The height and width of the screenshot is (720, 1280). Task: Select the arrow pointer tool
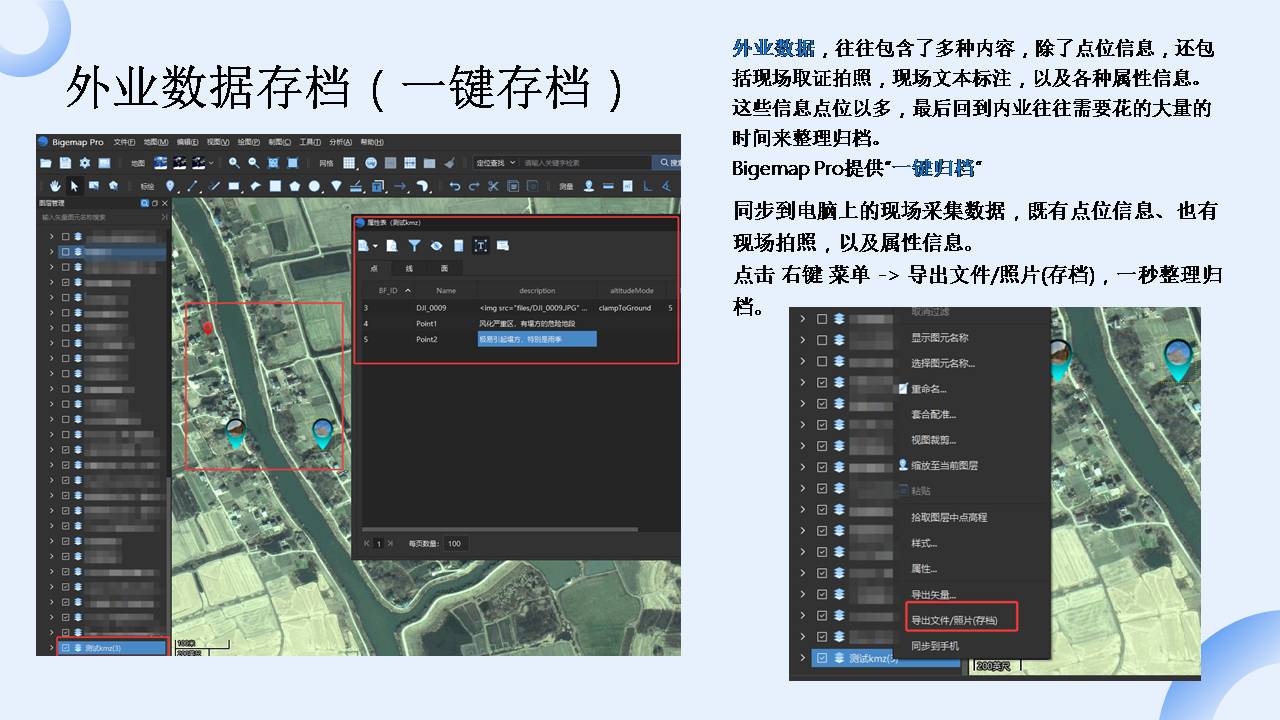coord(75,185)
